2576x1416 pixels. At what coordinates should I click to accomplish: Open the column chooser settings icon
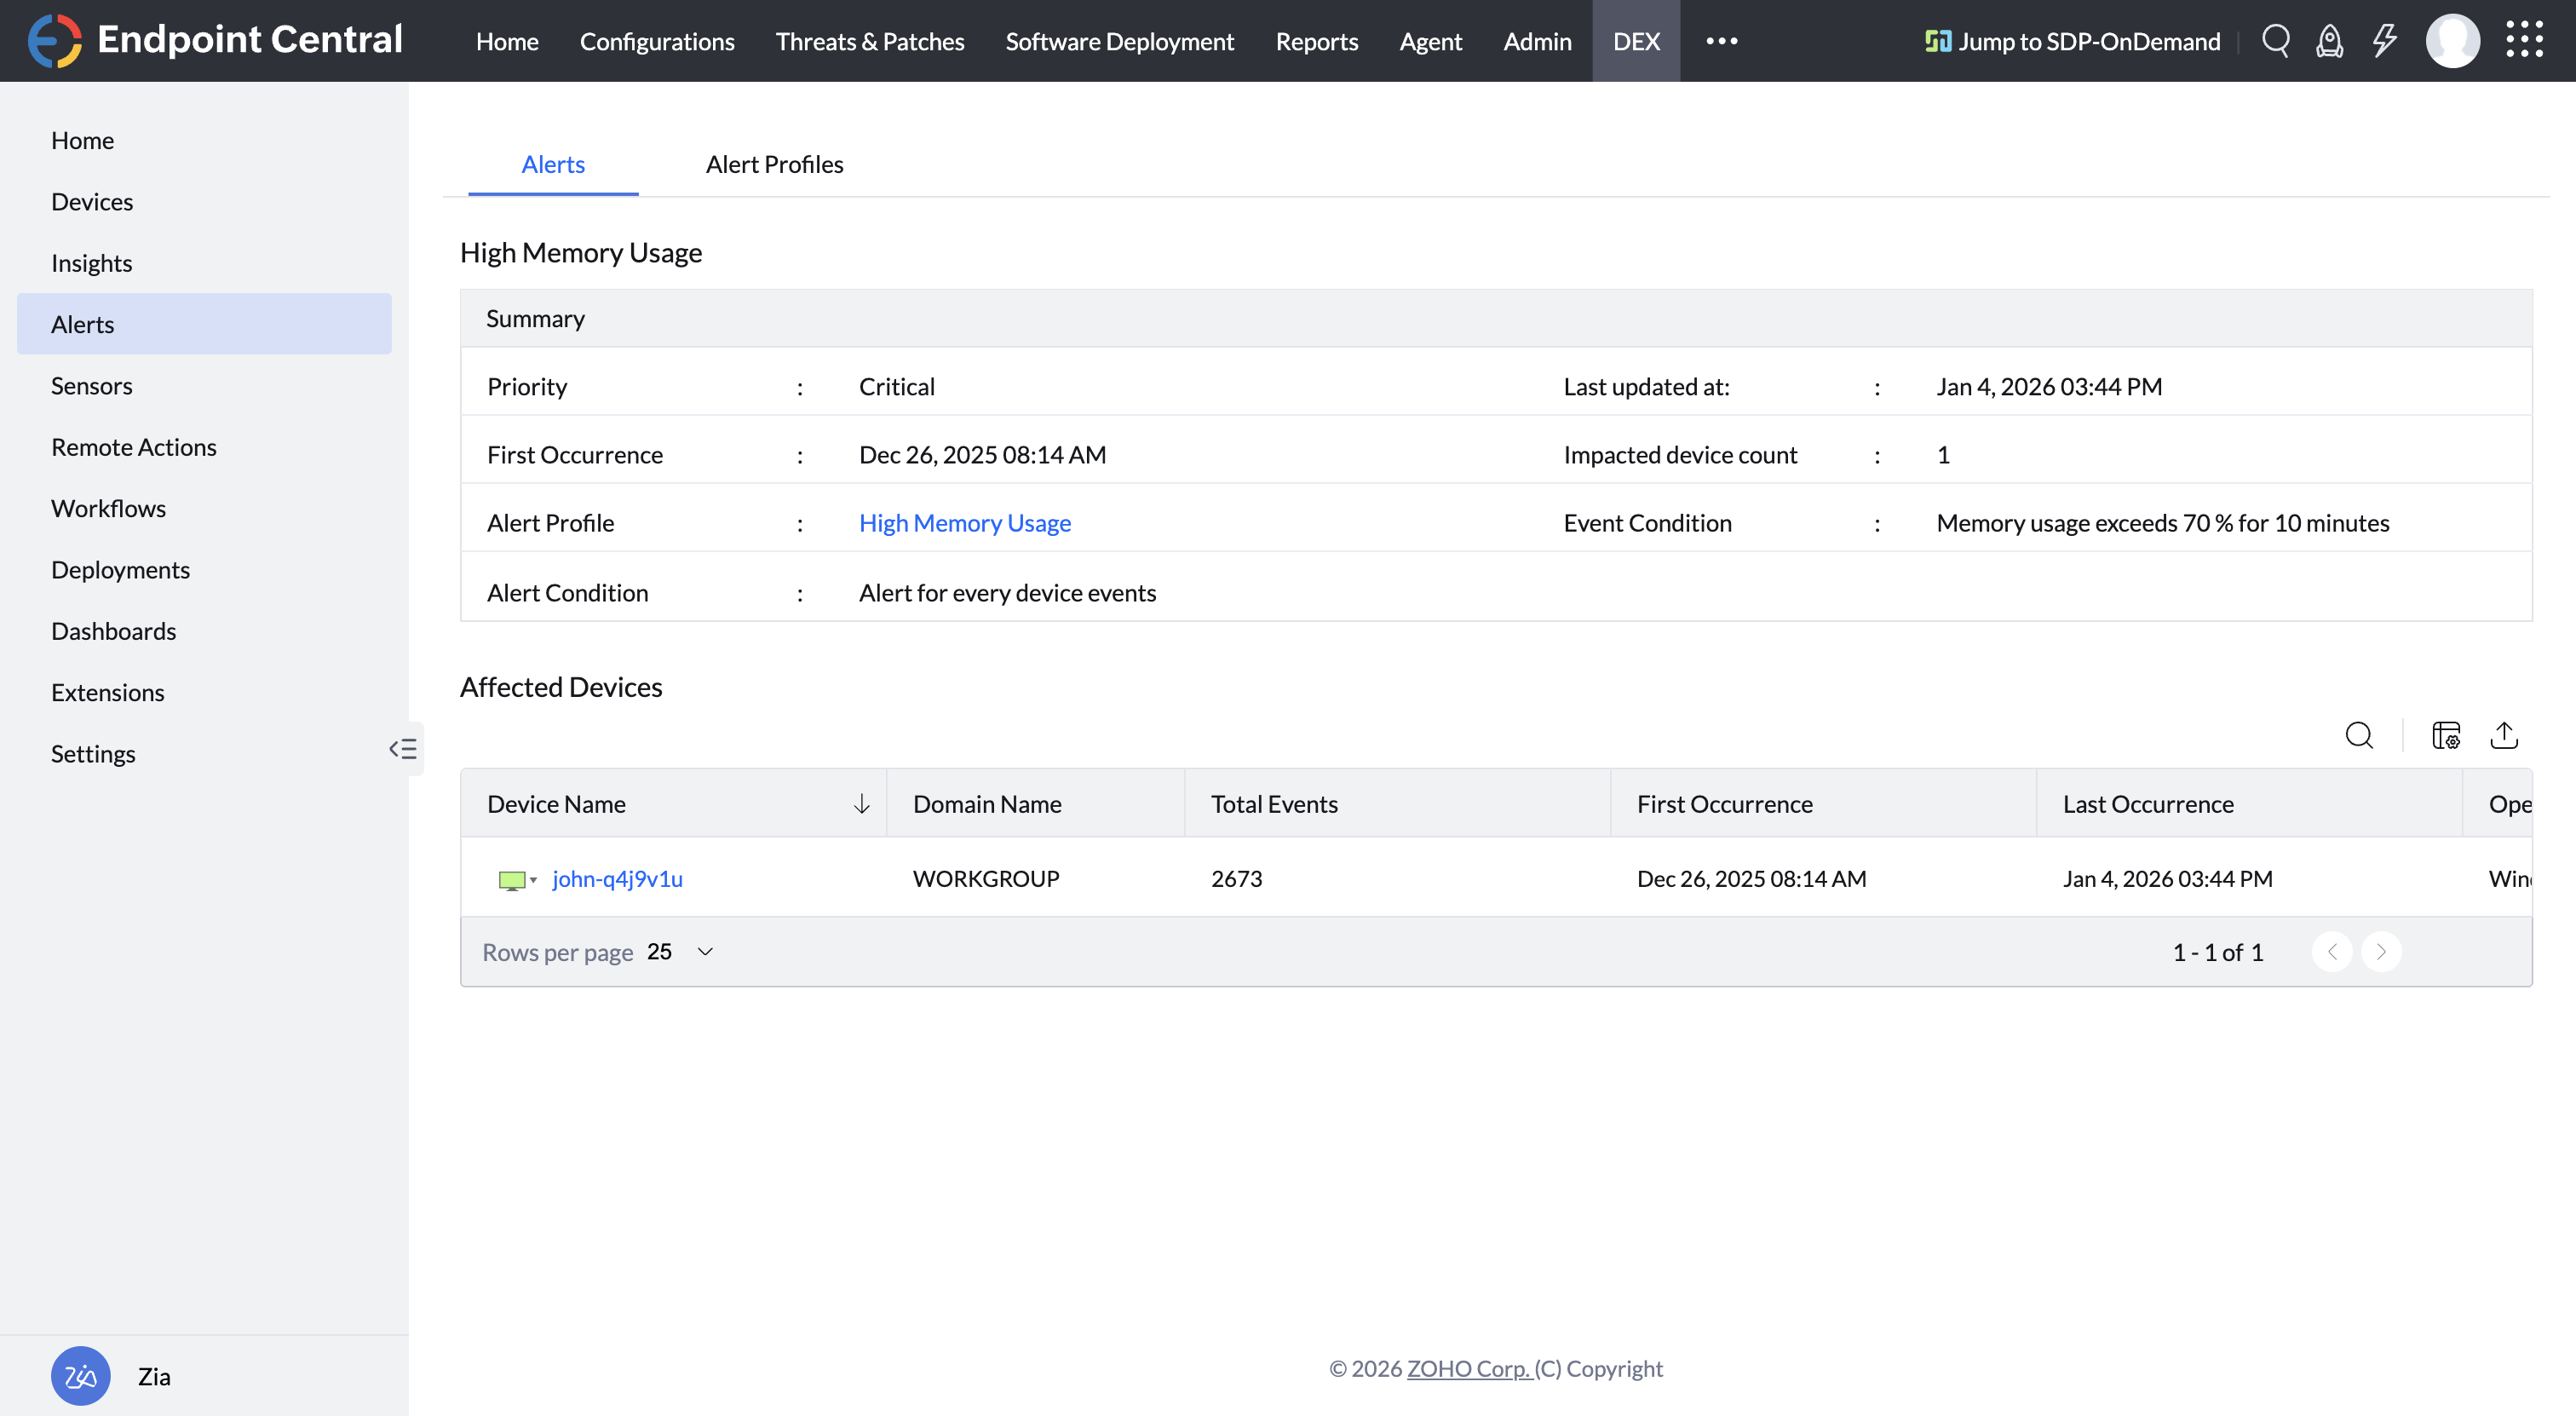2446,735
